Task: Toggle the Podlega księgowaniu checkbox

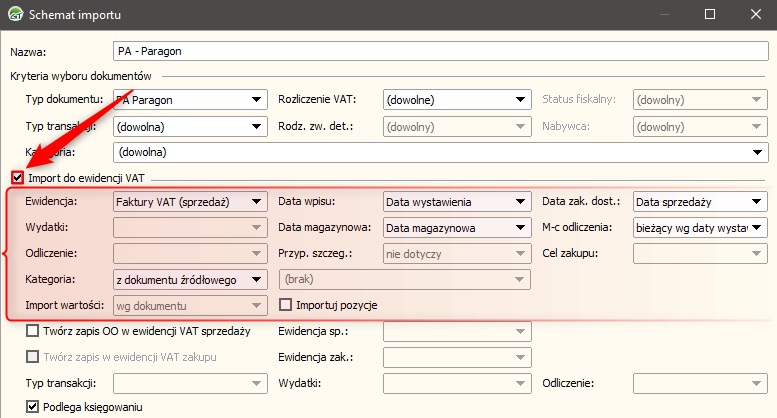Action: [33, 407]
